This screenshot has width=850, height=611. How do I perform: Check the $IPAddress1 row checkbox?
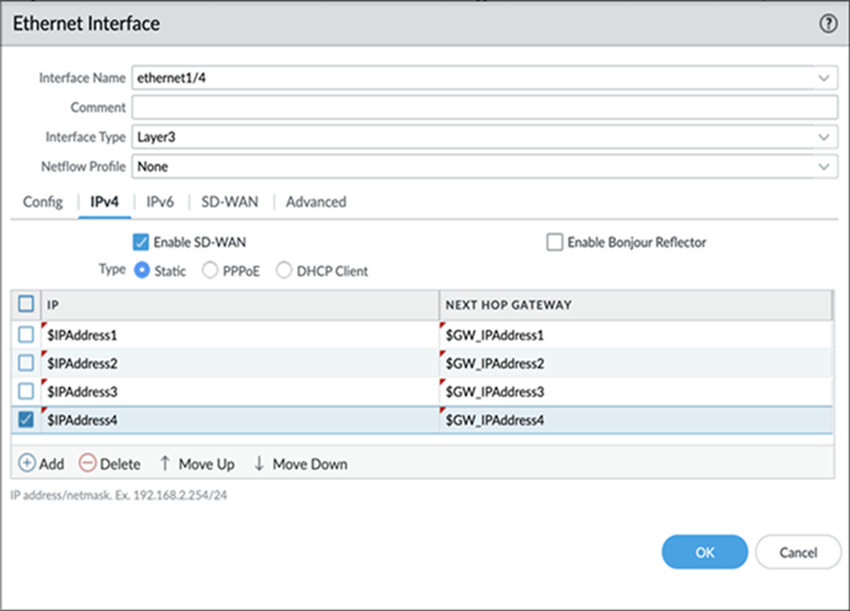(27, 335)
